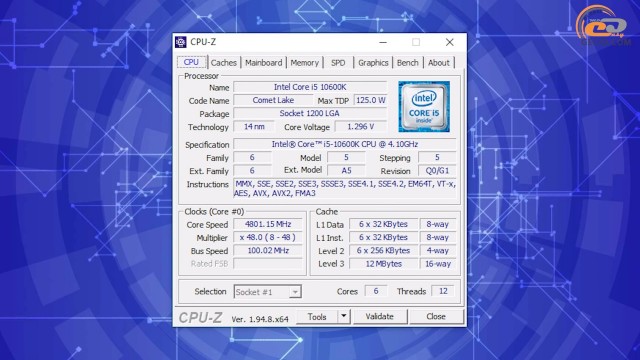Click the Revision value Q0/G1
The width and height of the screenshot is (640, 360).
tap(437, 171)
